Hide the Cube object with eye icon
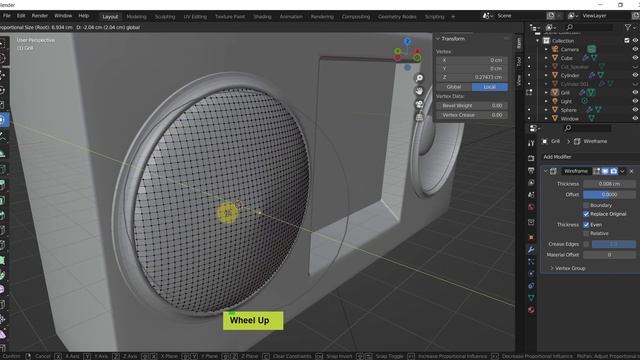This screenshot has height=360, width=640. coord(635,58)
